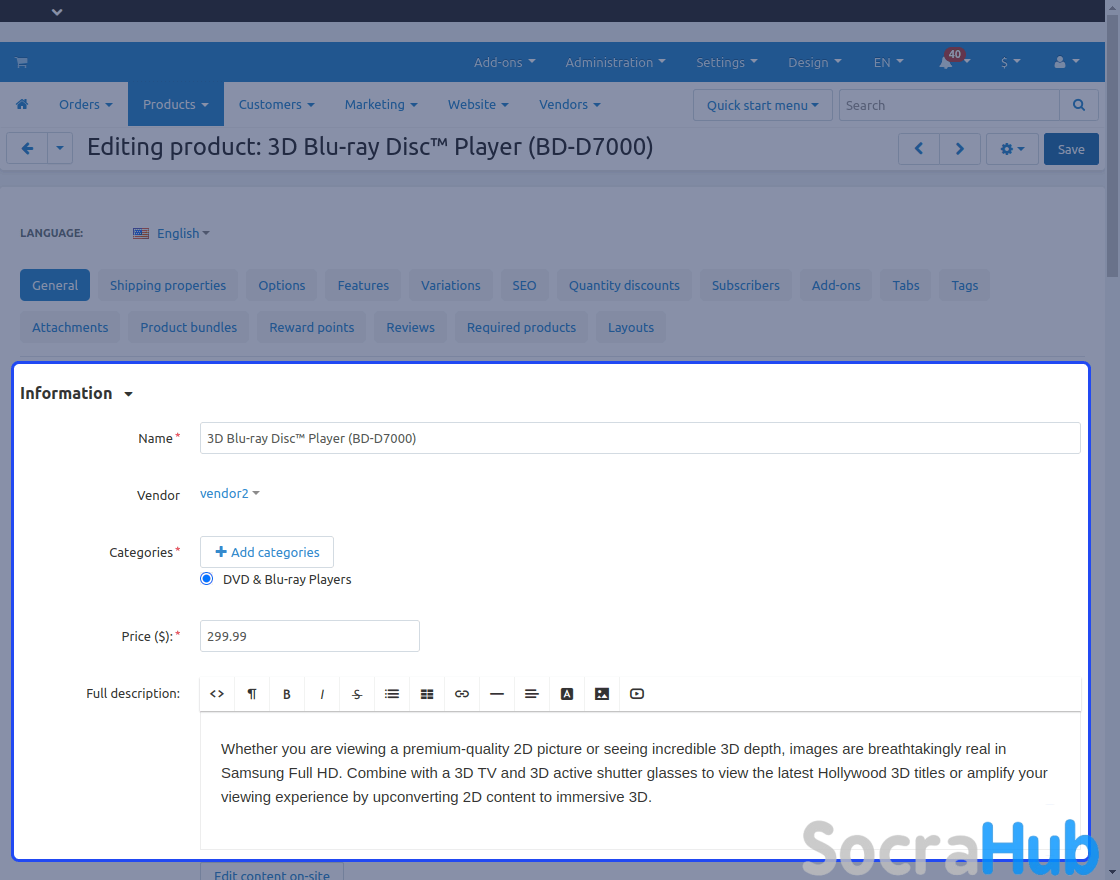Open the notifications bell icon
The width and height of the screenshot is (1120, 880).
(x=946, y=62)
